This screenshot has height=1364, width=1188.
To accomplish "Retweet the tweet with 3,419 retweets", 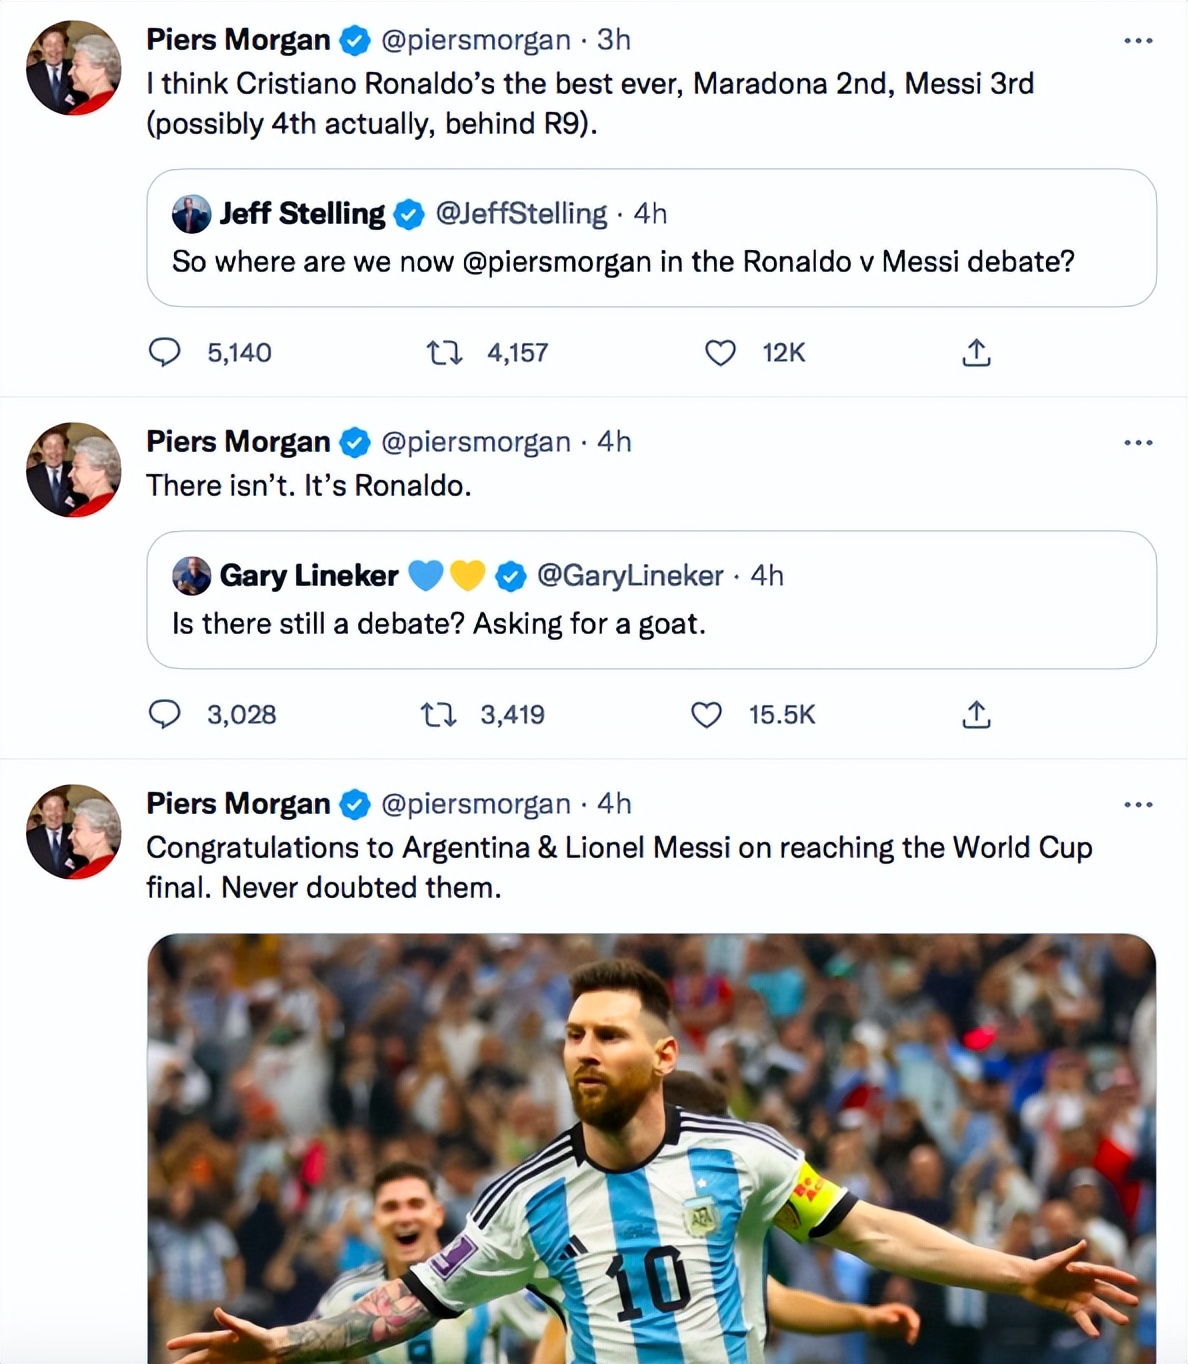I will tap(438, 714).
